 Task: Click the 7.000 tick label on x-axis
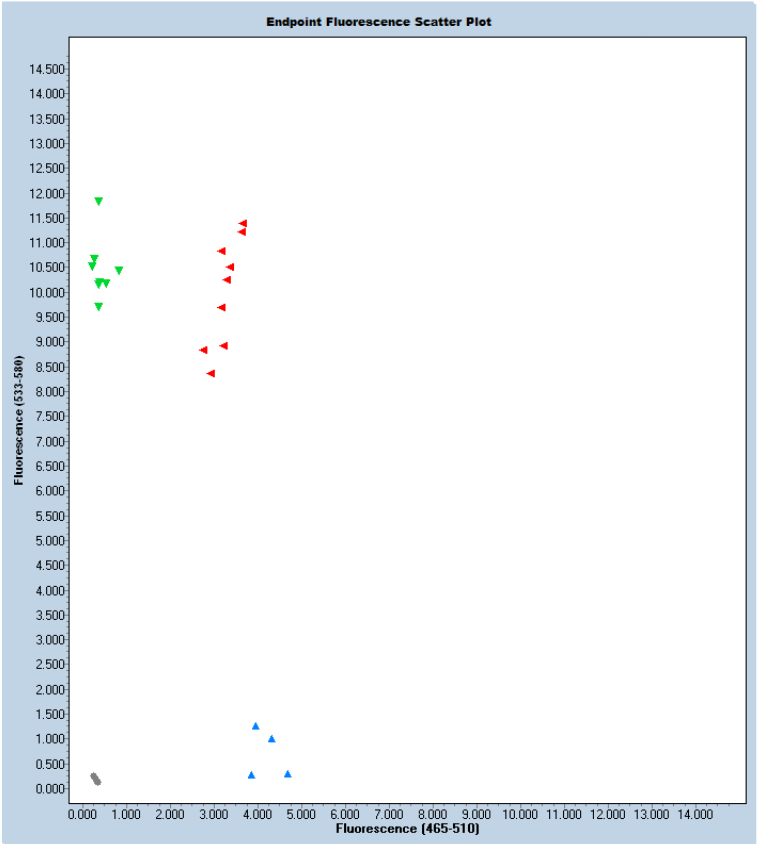click(388, 815)
